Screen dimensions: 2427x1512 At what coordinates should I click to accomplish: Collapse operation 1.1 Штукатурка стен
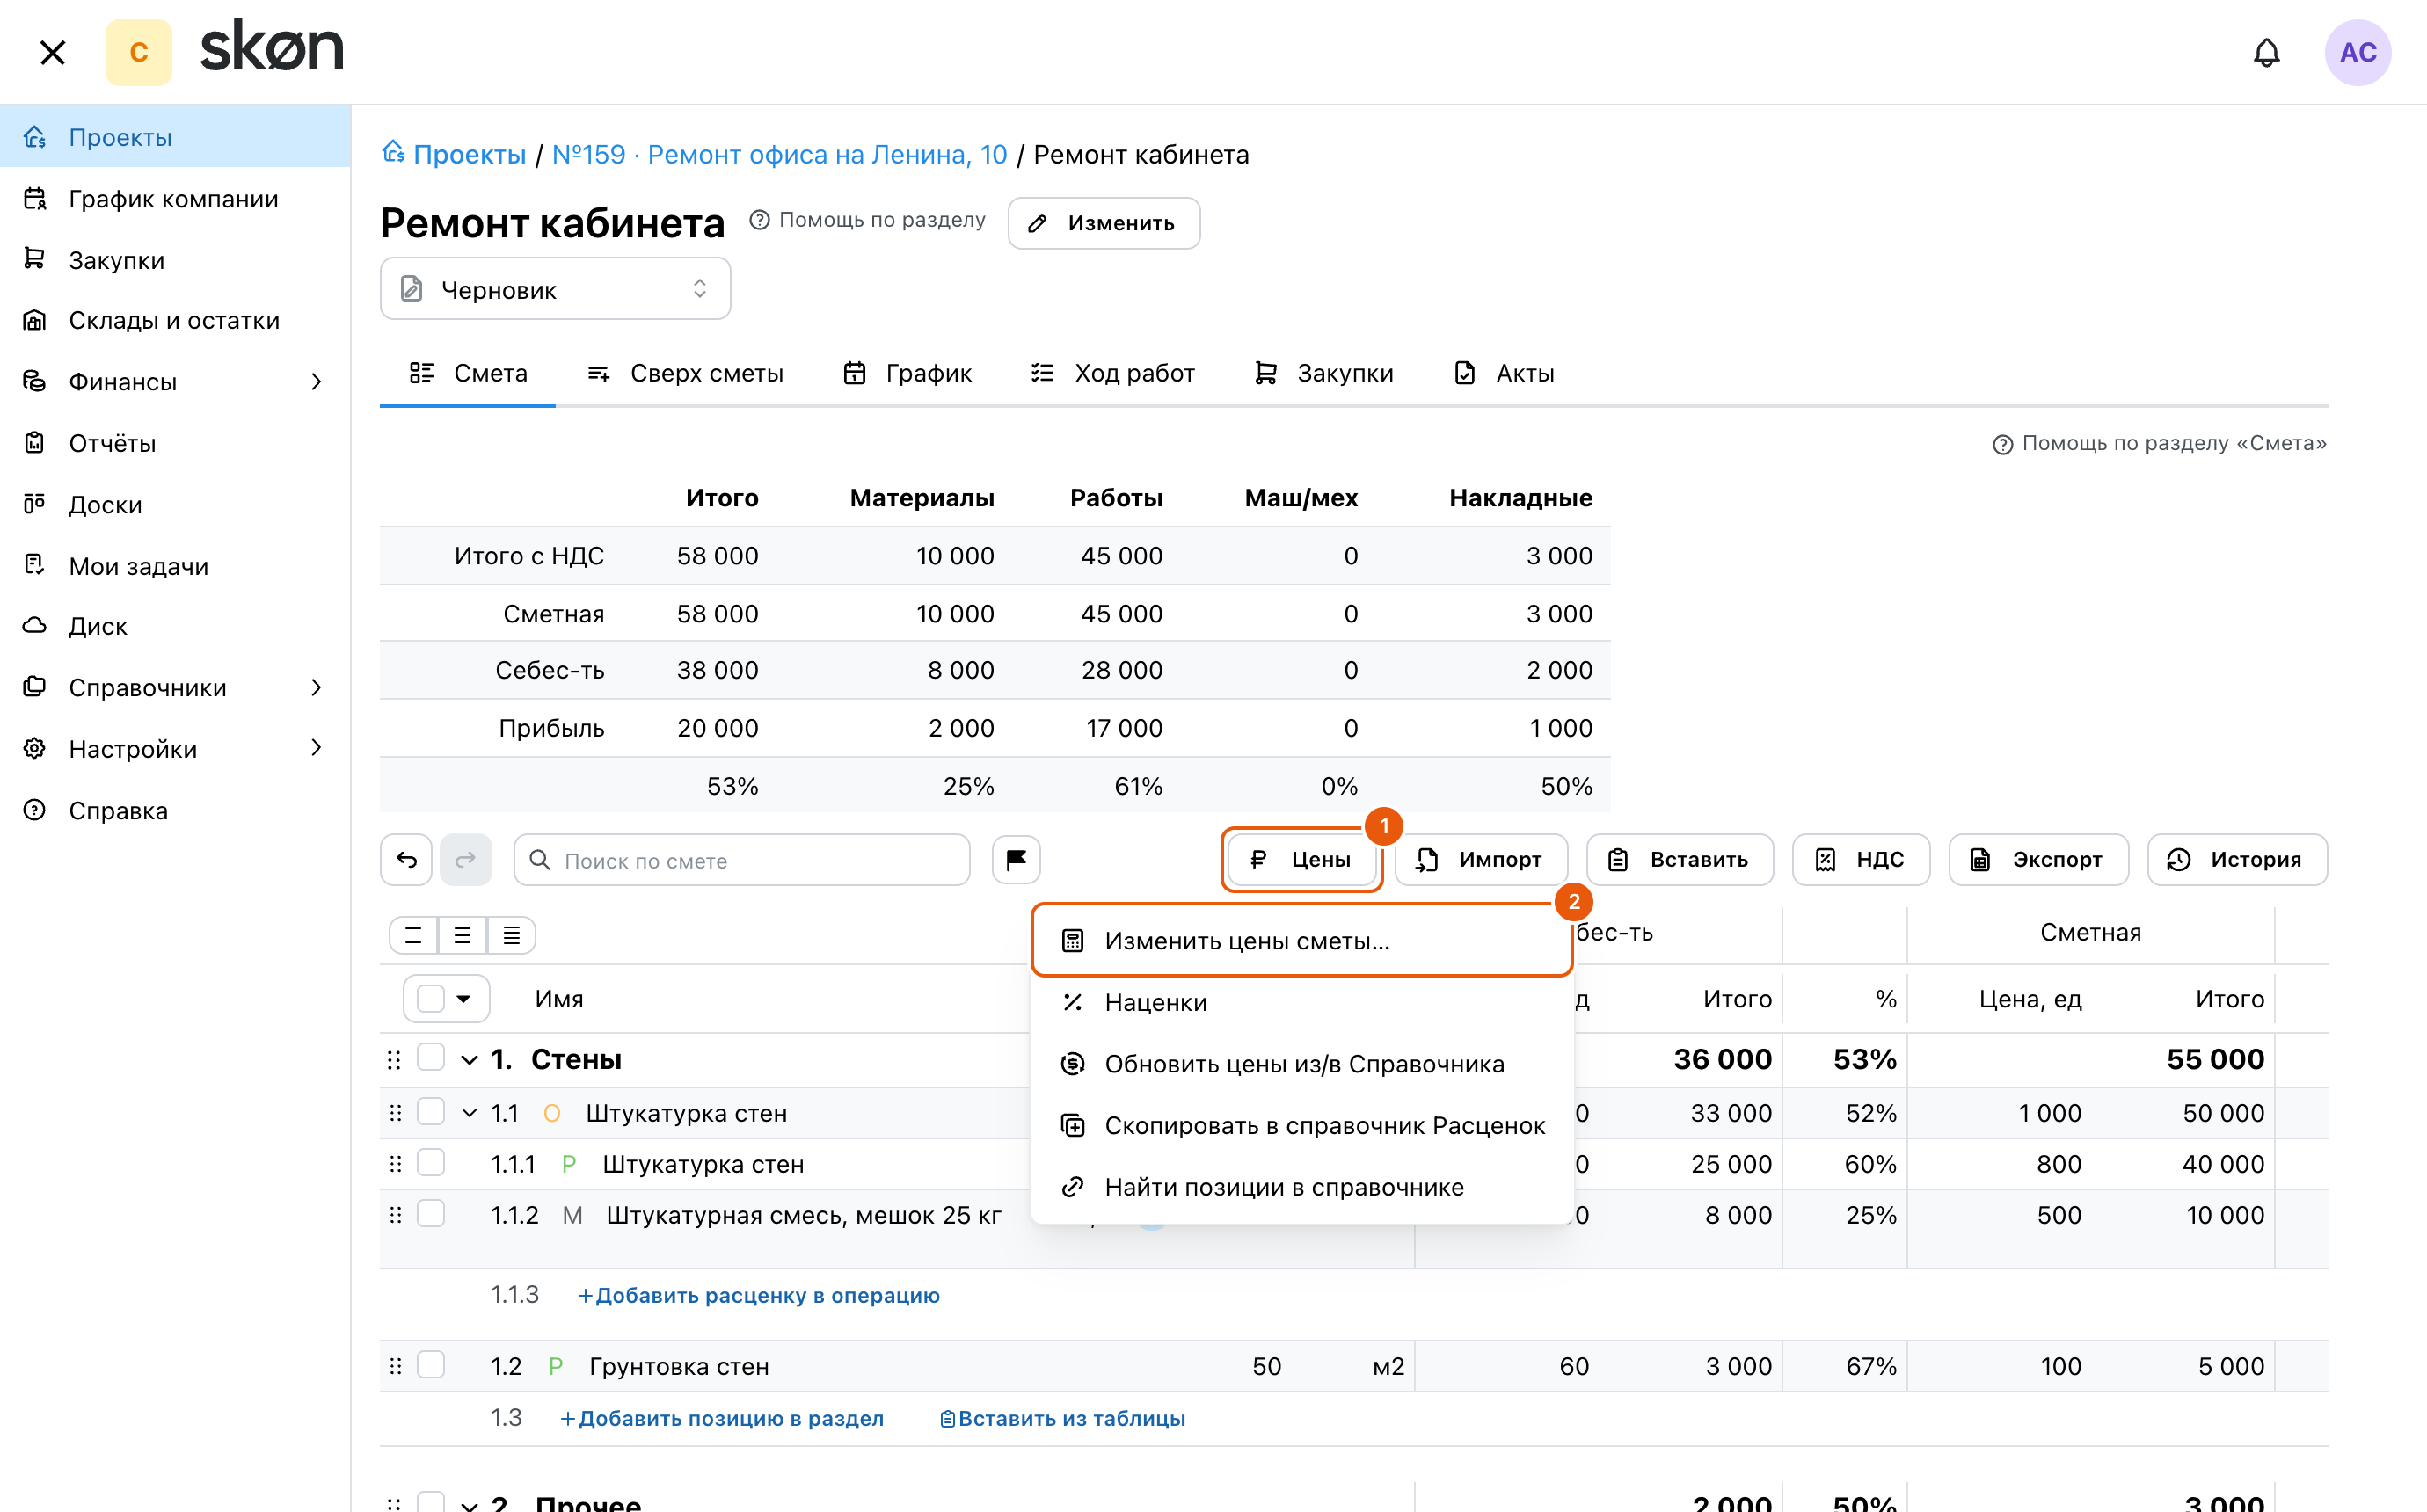click(x=469, y=1113)
